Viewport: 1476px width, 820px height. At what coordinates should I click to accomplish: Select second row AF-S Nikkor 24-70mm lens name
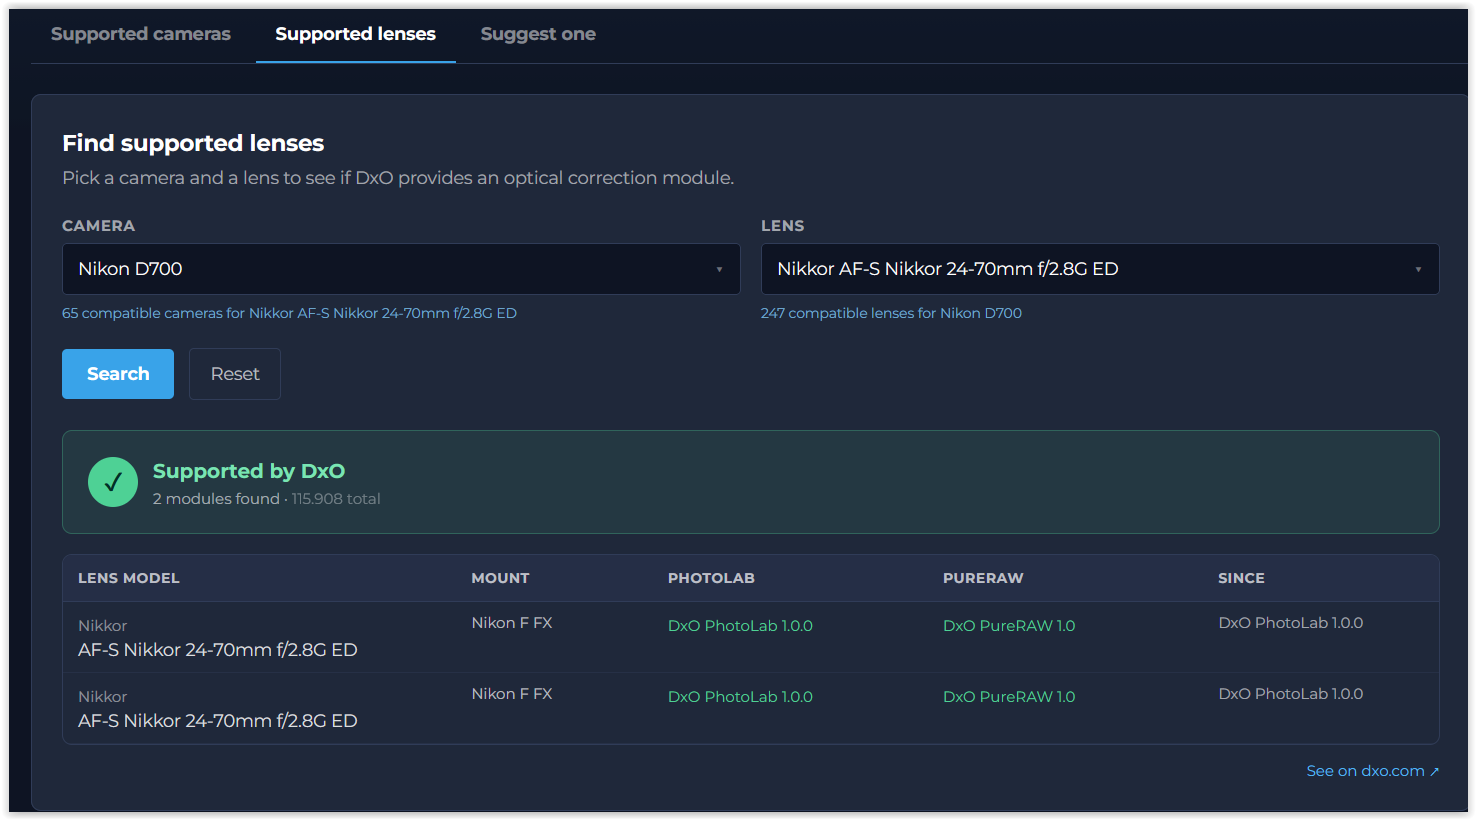(x=218, y=721)
